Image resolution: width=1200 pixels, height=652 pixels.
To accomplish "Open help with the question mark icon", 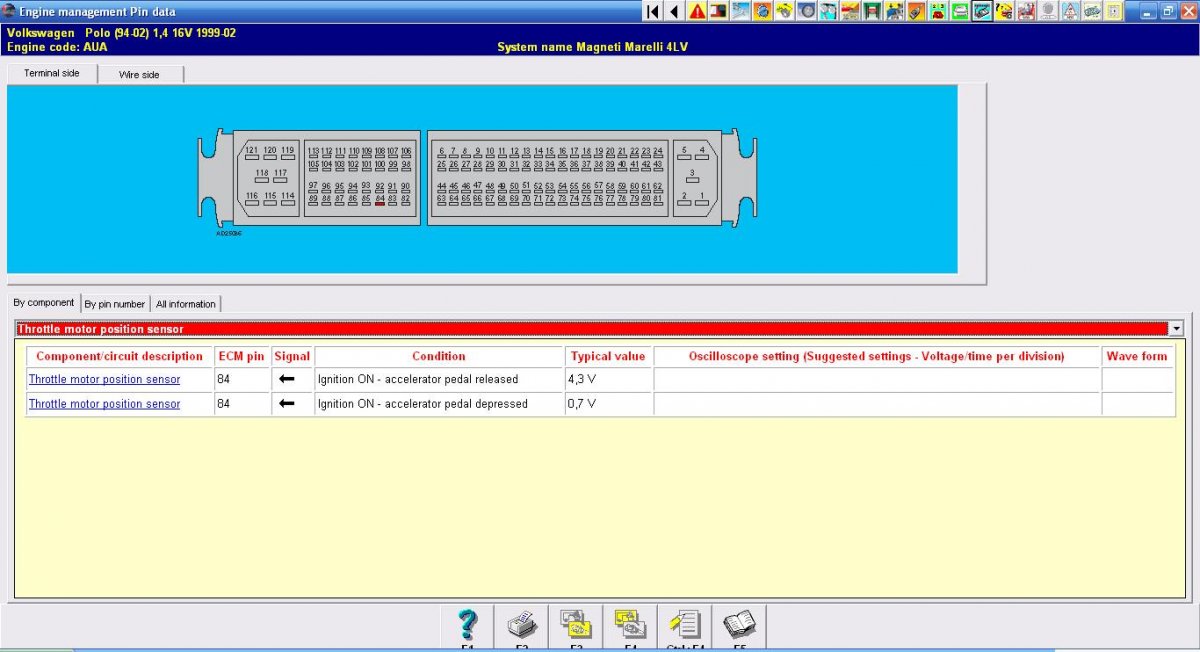I will coord(468,625).
